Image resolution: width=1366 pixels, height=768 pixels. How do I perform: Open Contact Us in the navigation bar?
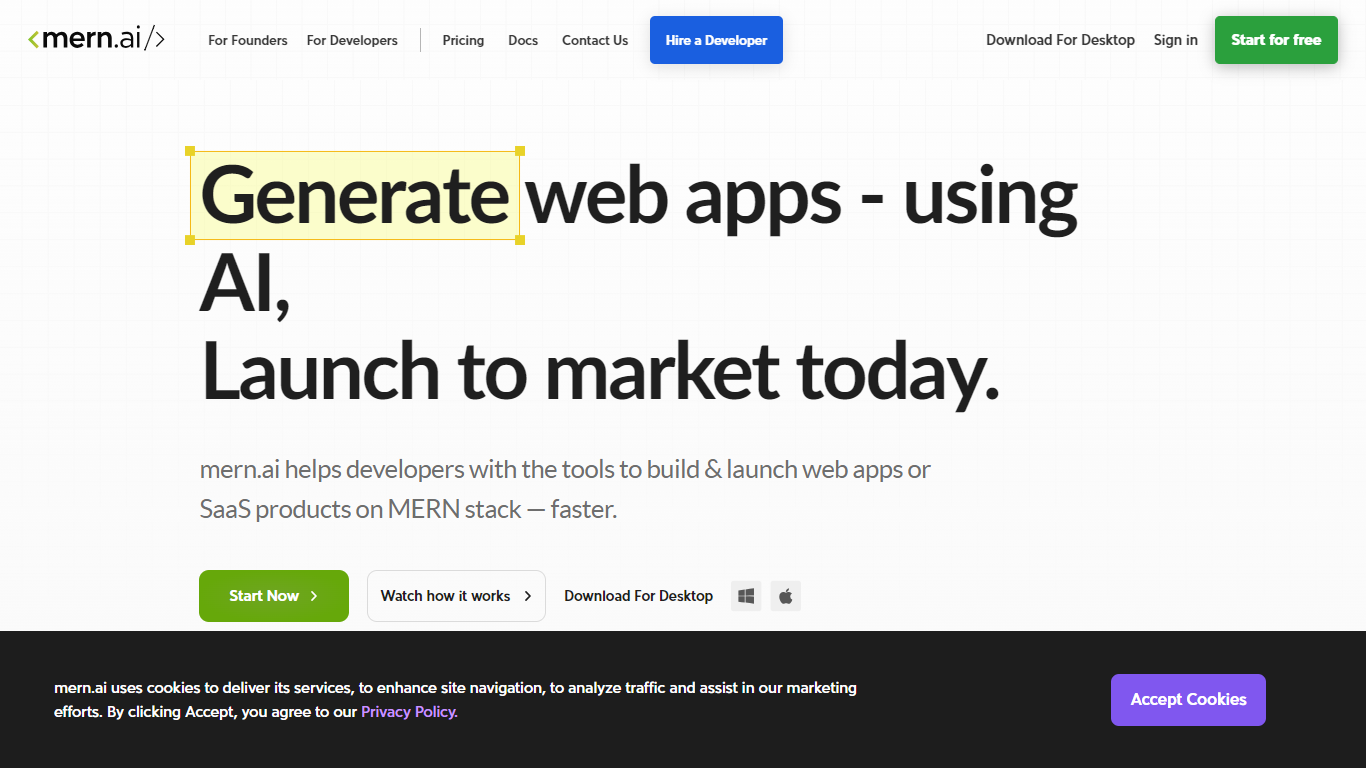595,41
